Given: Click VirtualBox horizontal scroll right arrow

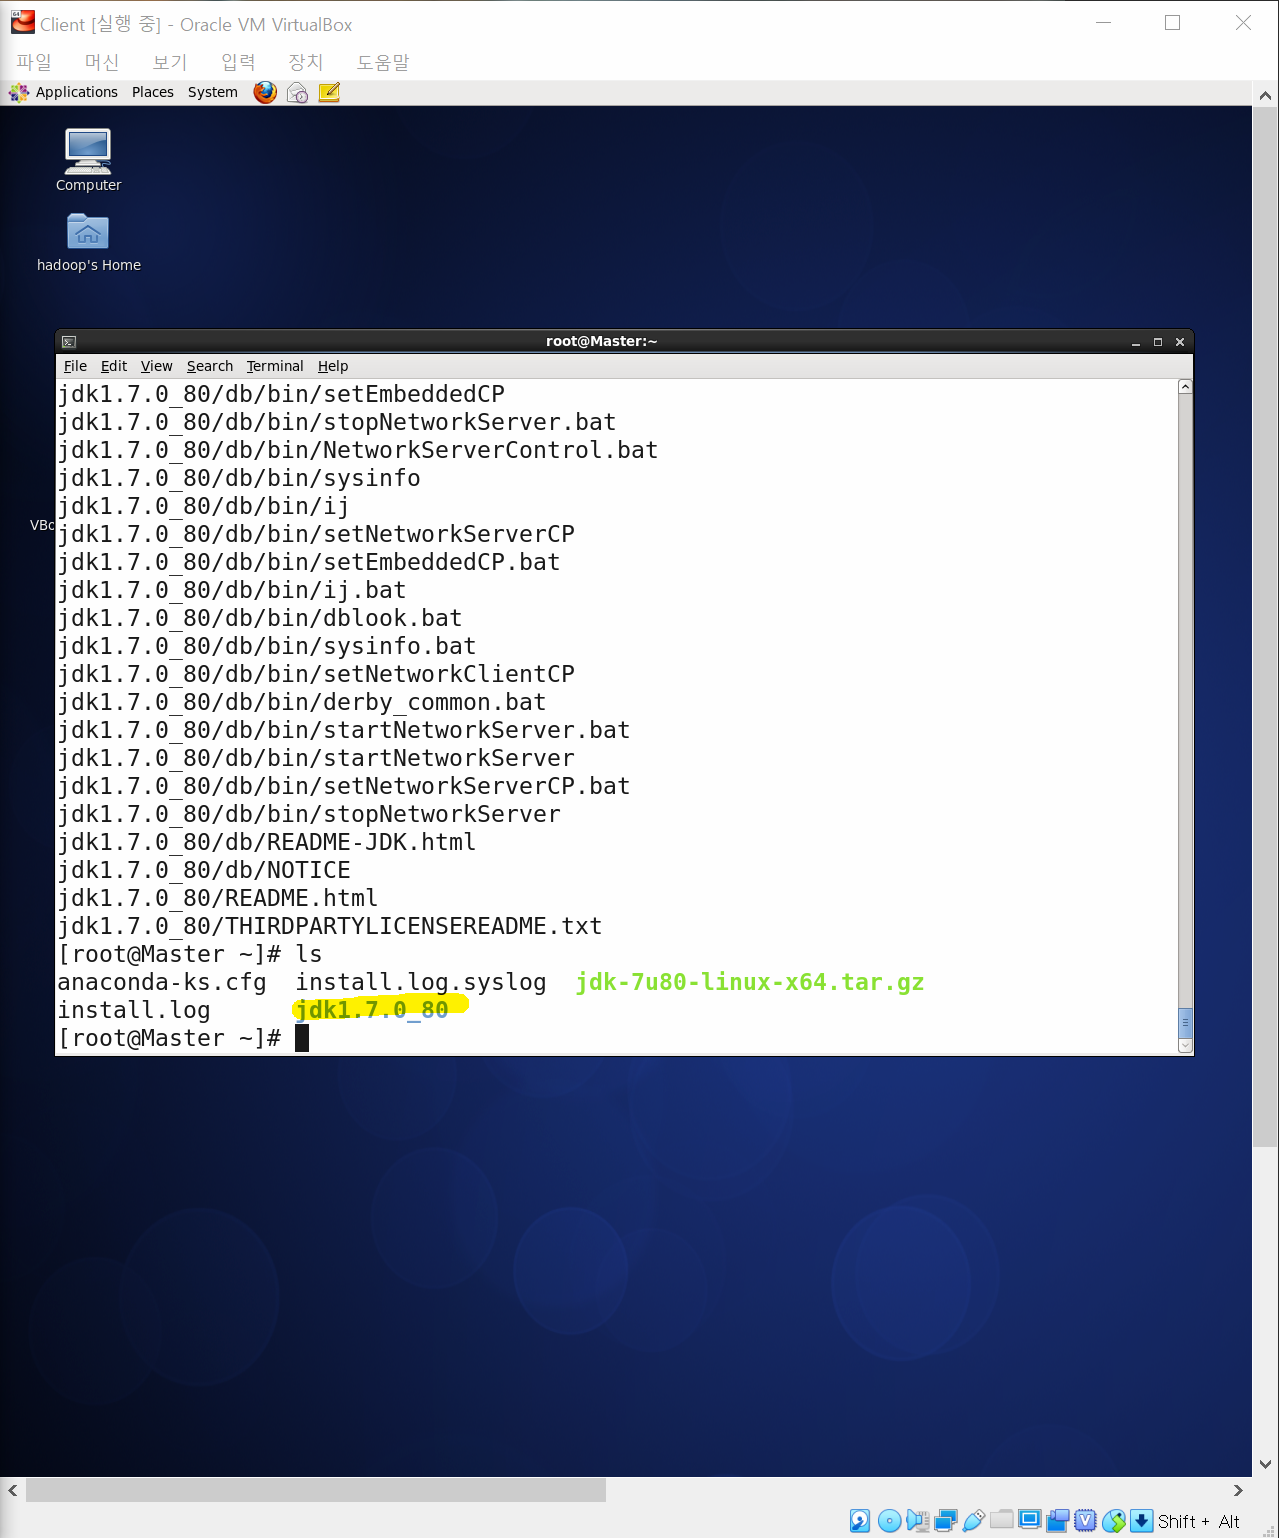Looking at the screenshot, I should [1238, 1490].
